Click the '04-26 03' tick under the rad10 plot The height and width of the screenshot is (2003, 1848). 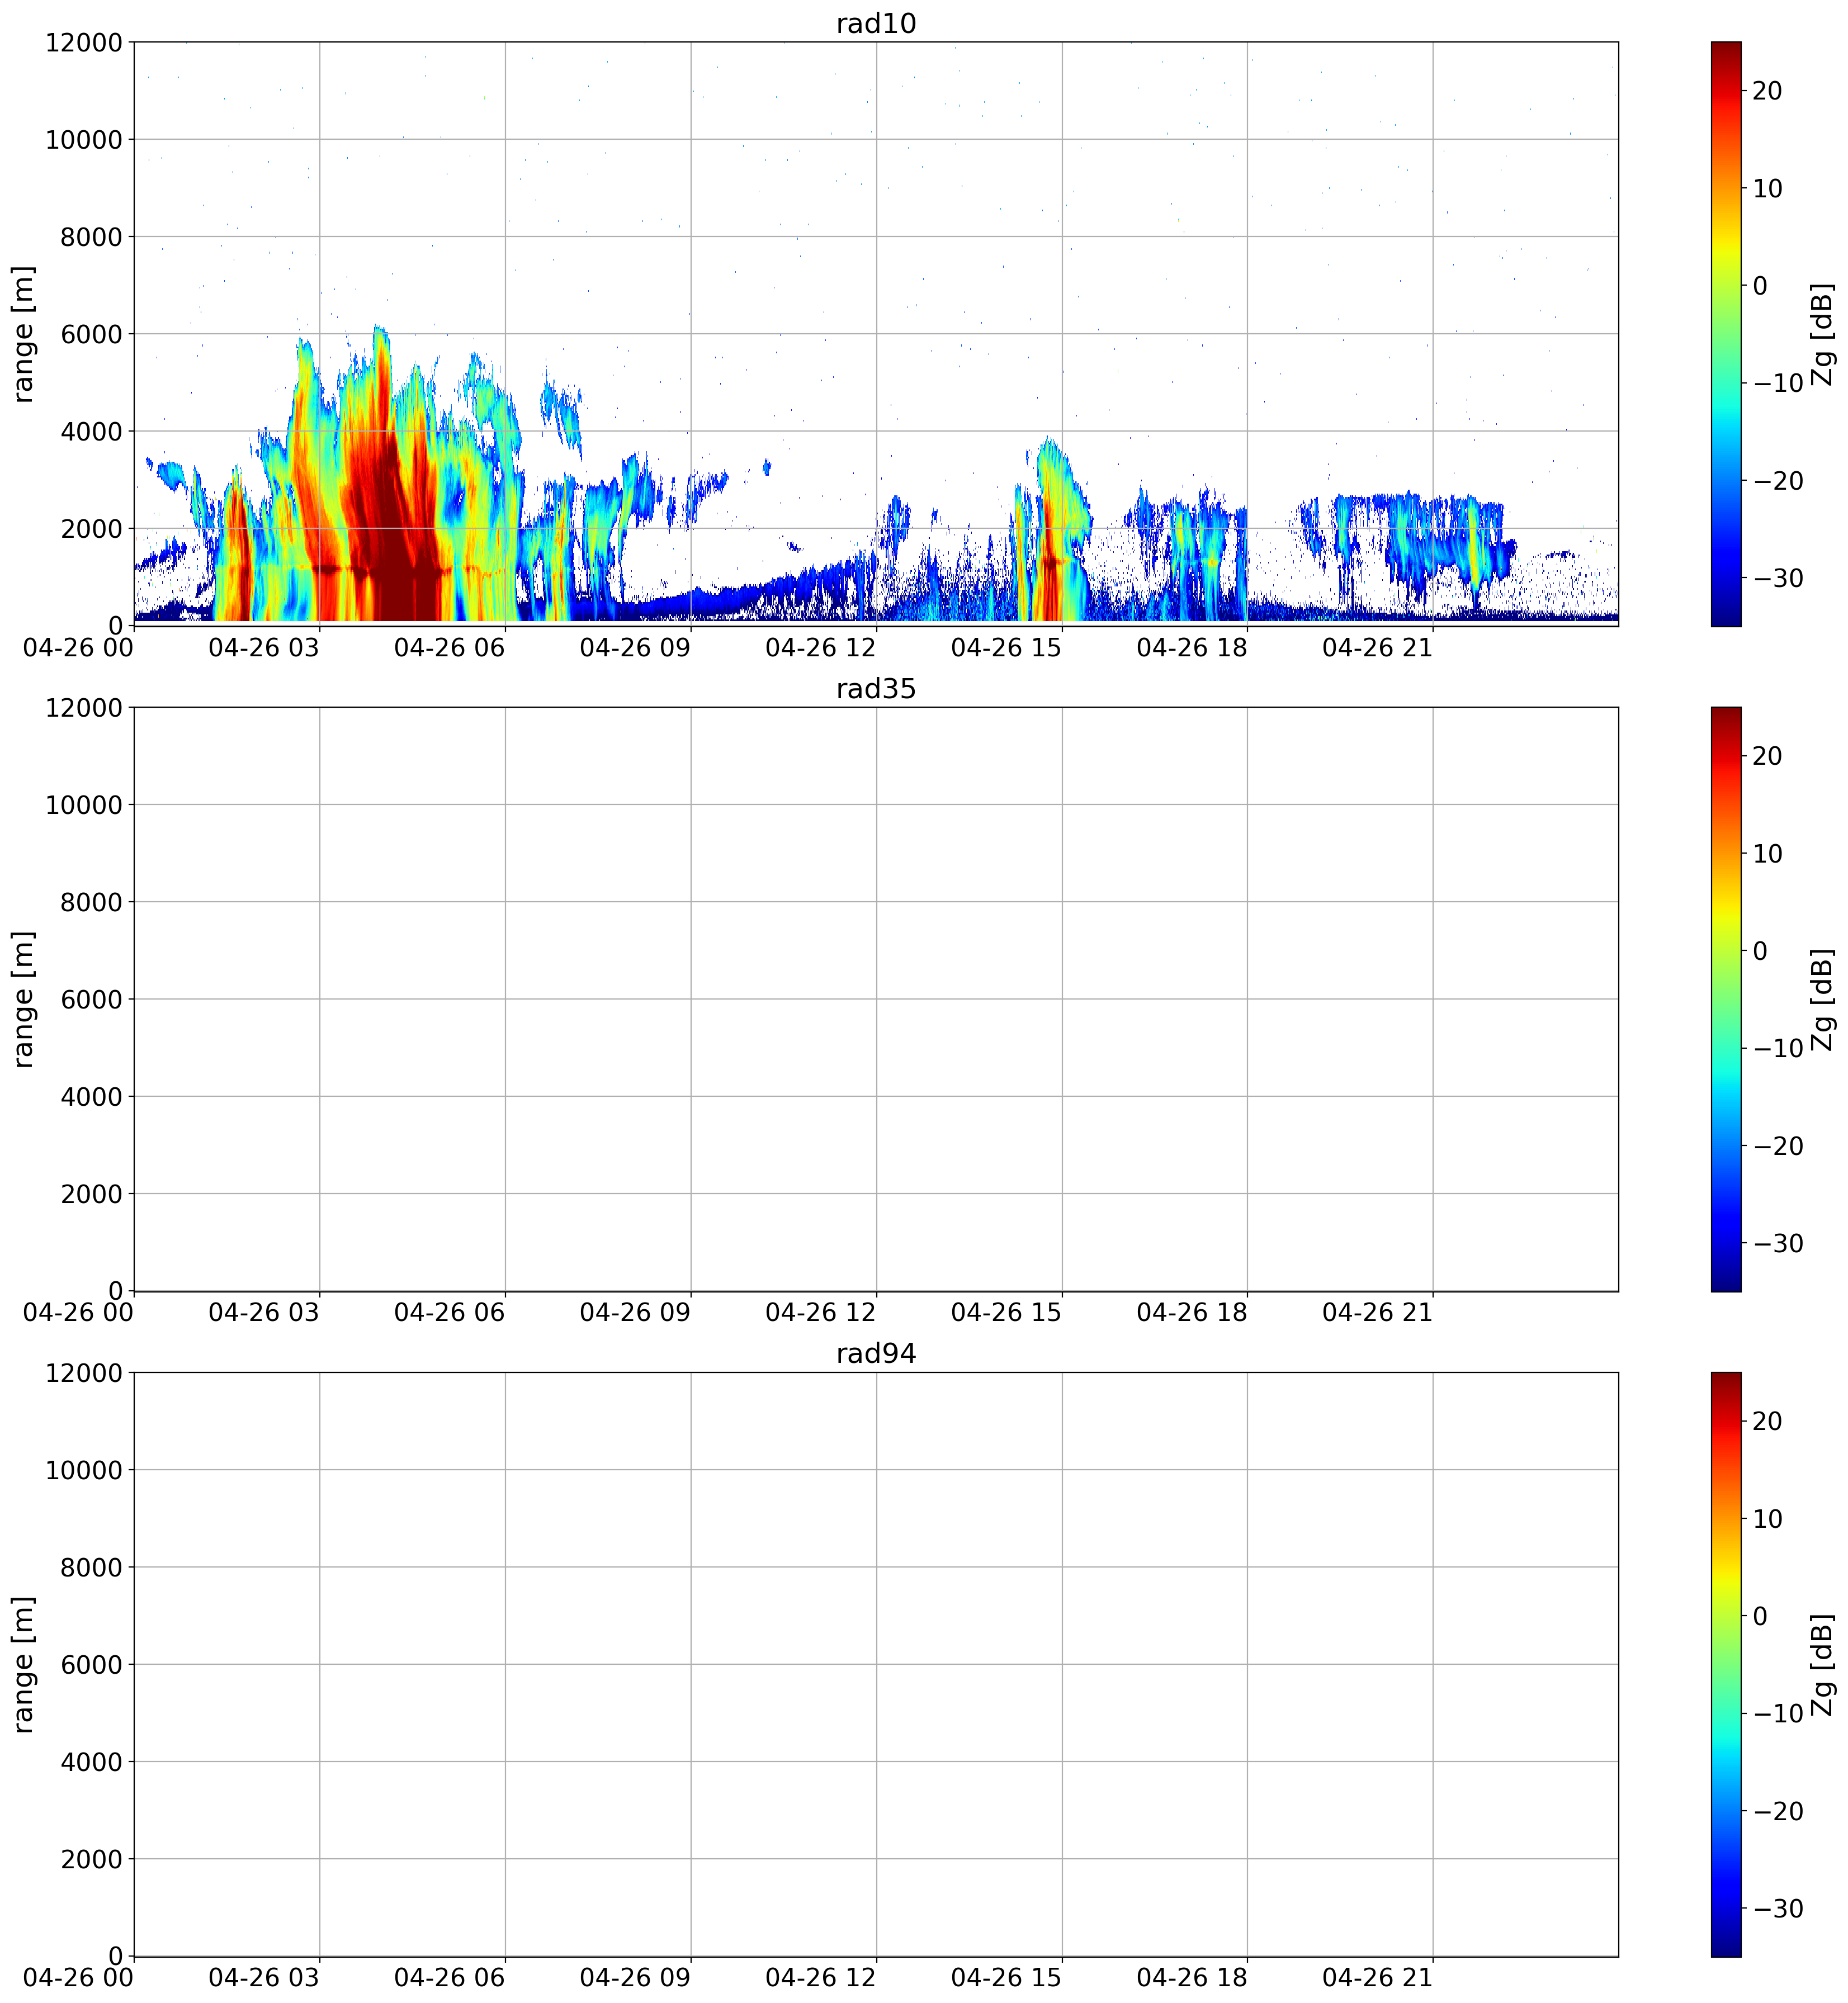264,647
